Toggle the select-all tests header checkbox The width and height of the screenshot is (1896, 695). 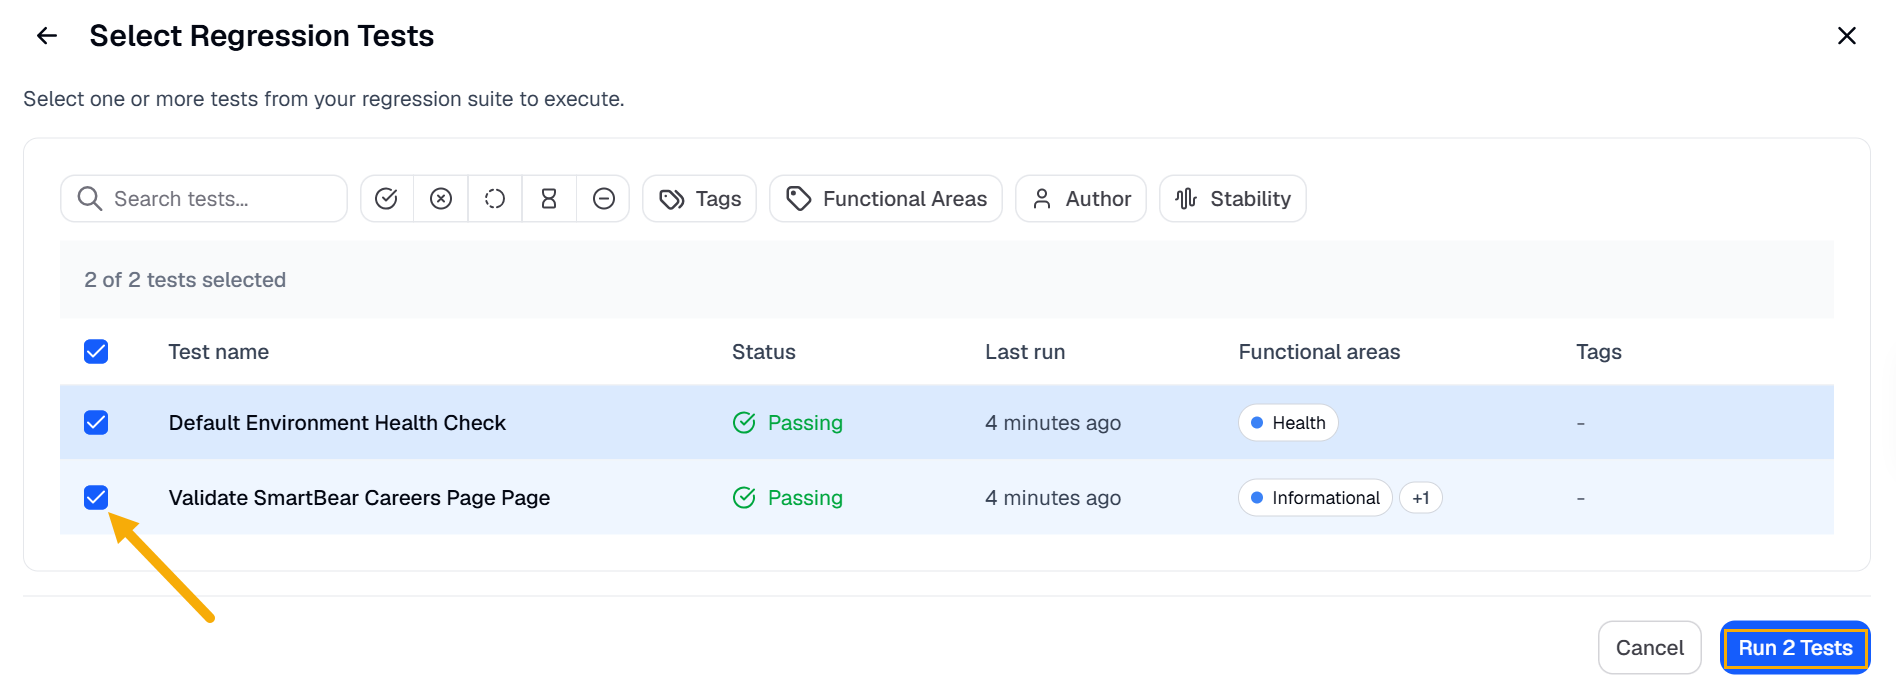(x=96, y=352)
